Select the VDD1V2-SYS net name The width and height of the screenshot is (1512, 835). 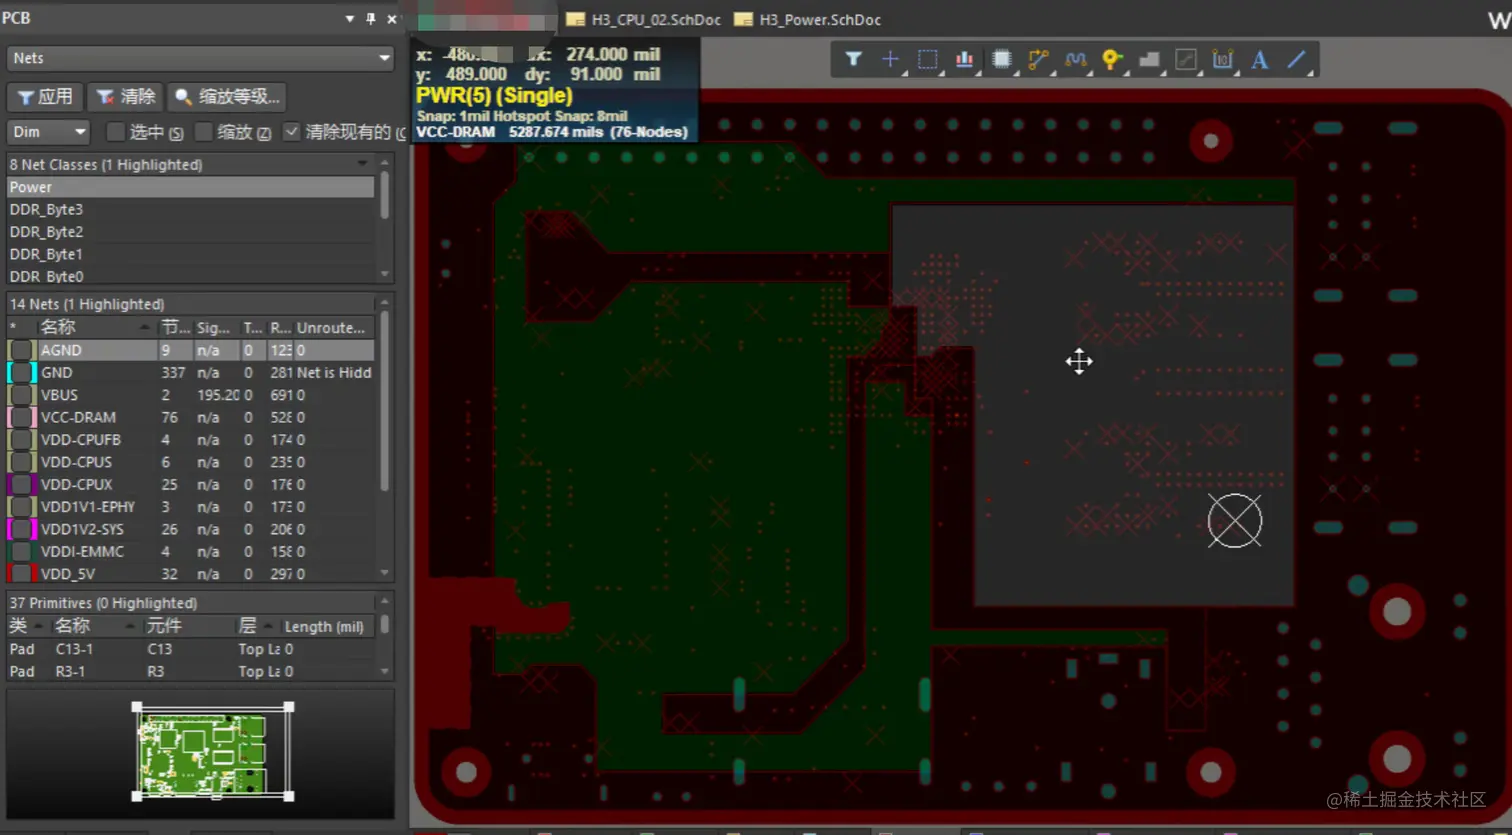tap(82, 529)
